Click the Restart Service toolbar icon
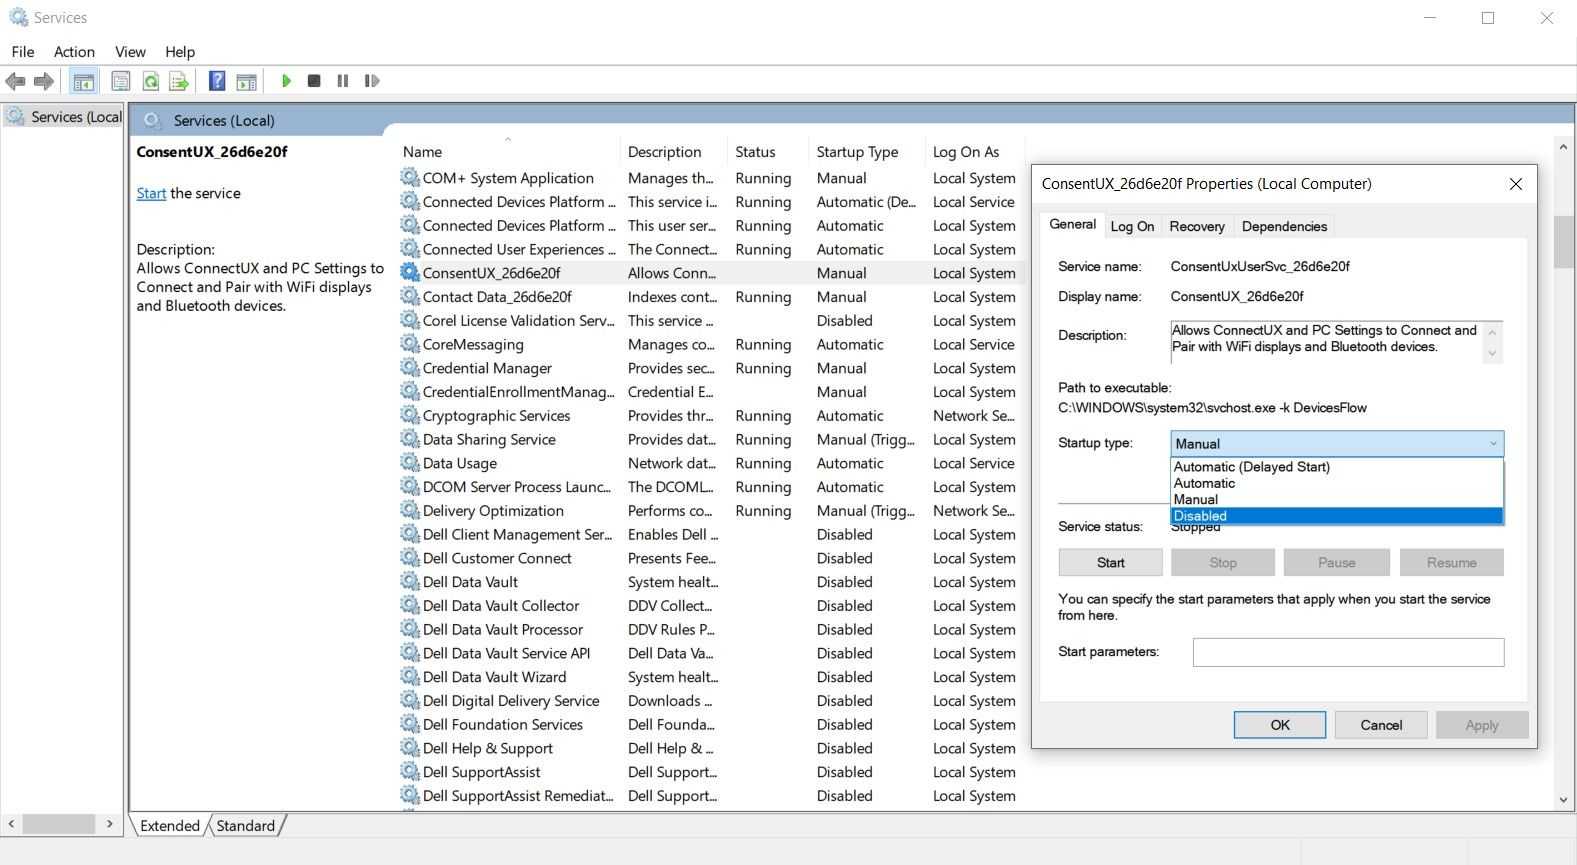The height and width of the screenshot is (865, 1577). click(372, 81)
